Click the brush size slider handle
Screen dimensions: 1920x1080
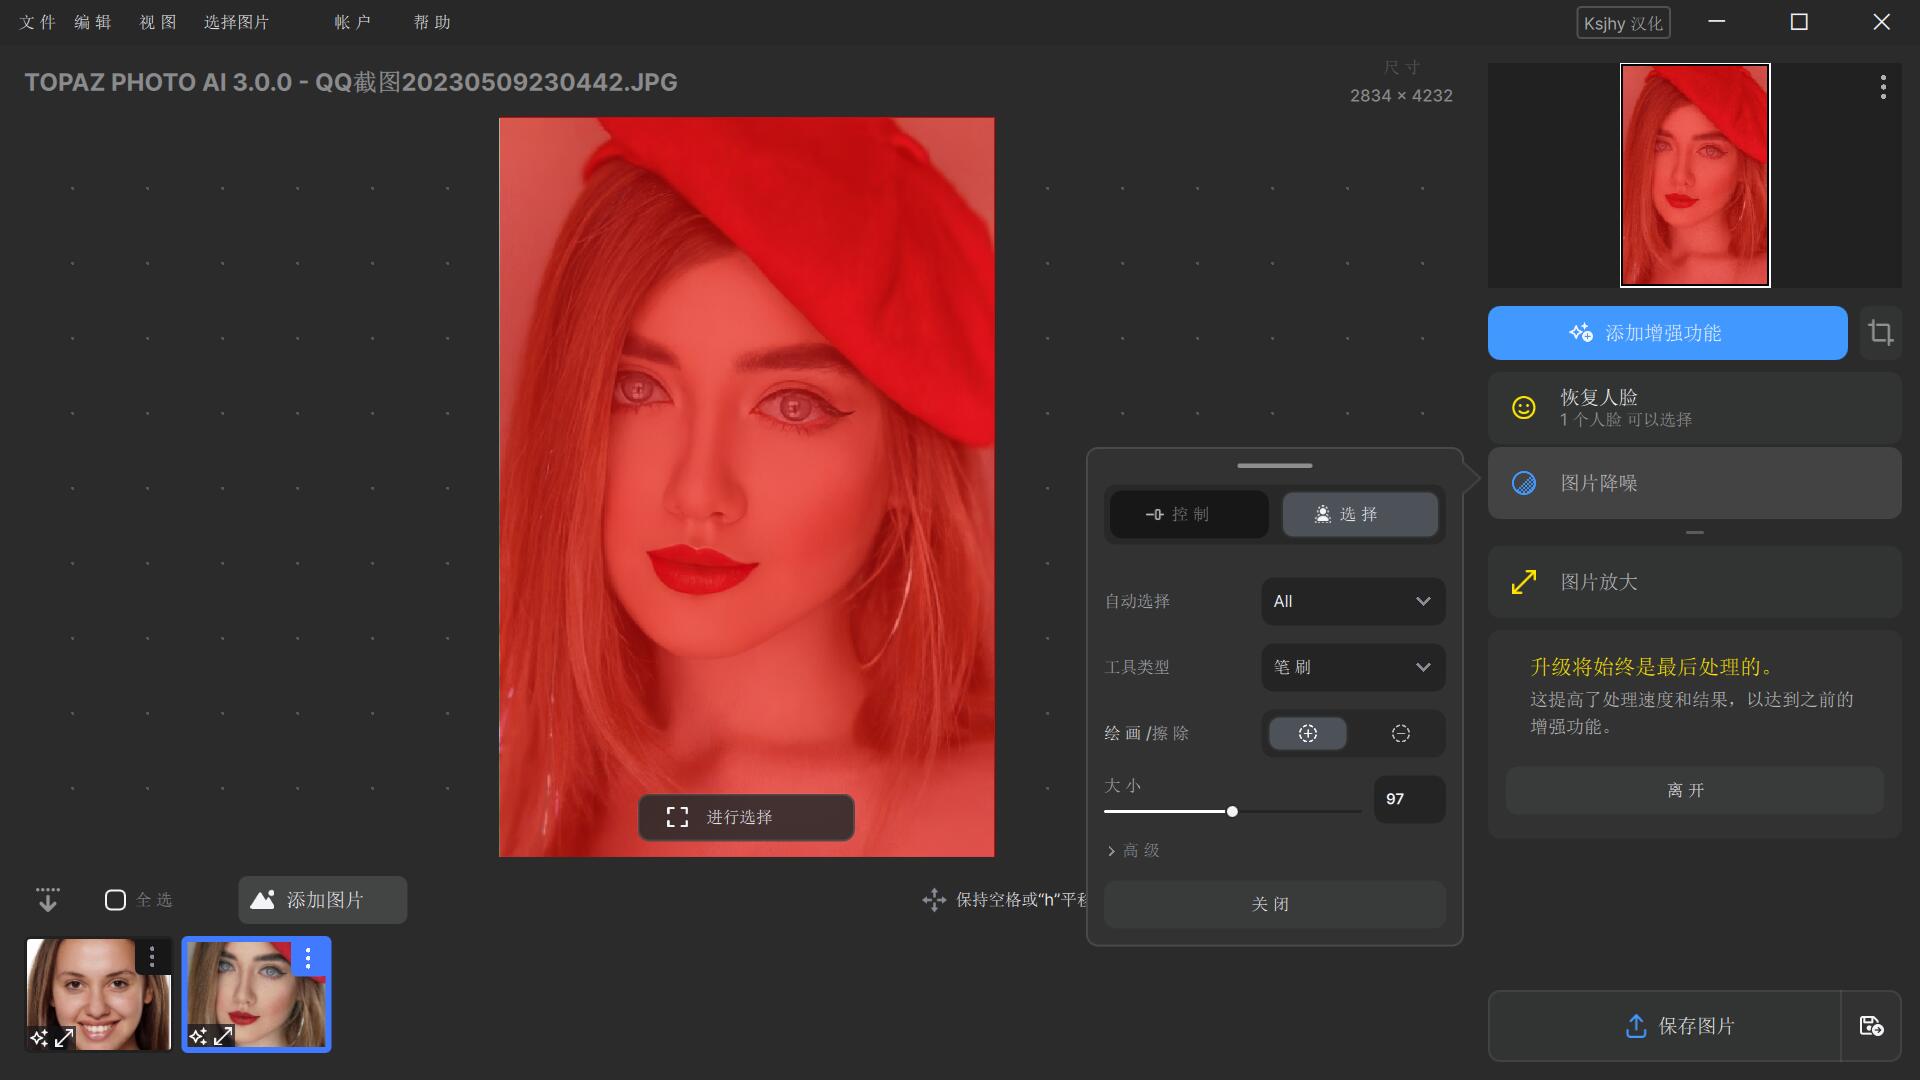(1232, 812)
